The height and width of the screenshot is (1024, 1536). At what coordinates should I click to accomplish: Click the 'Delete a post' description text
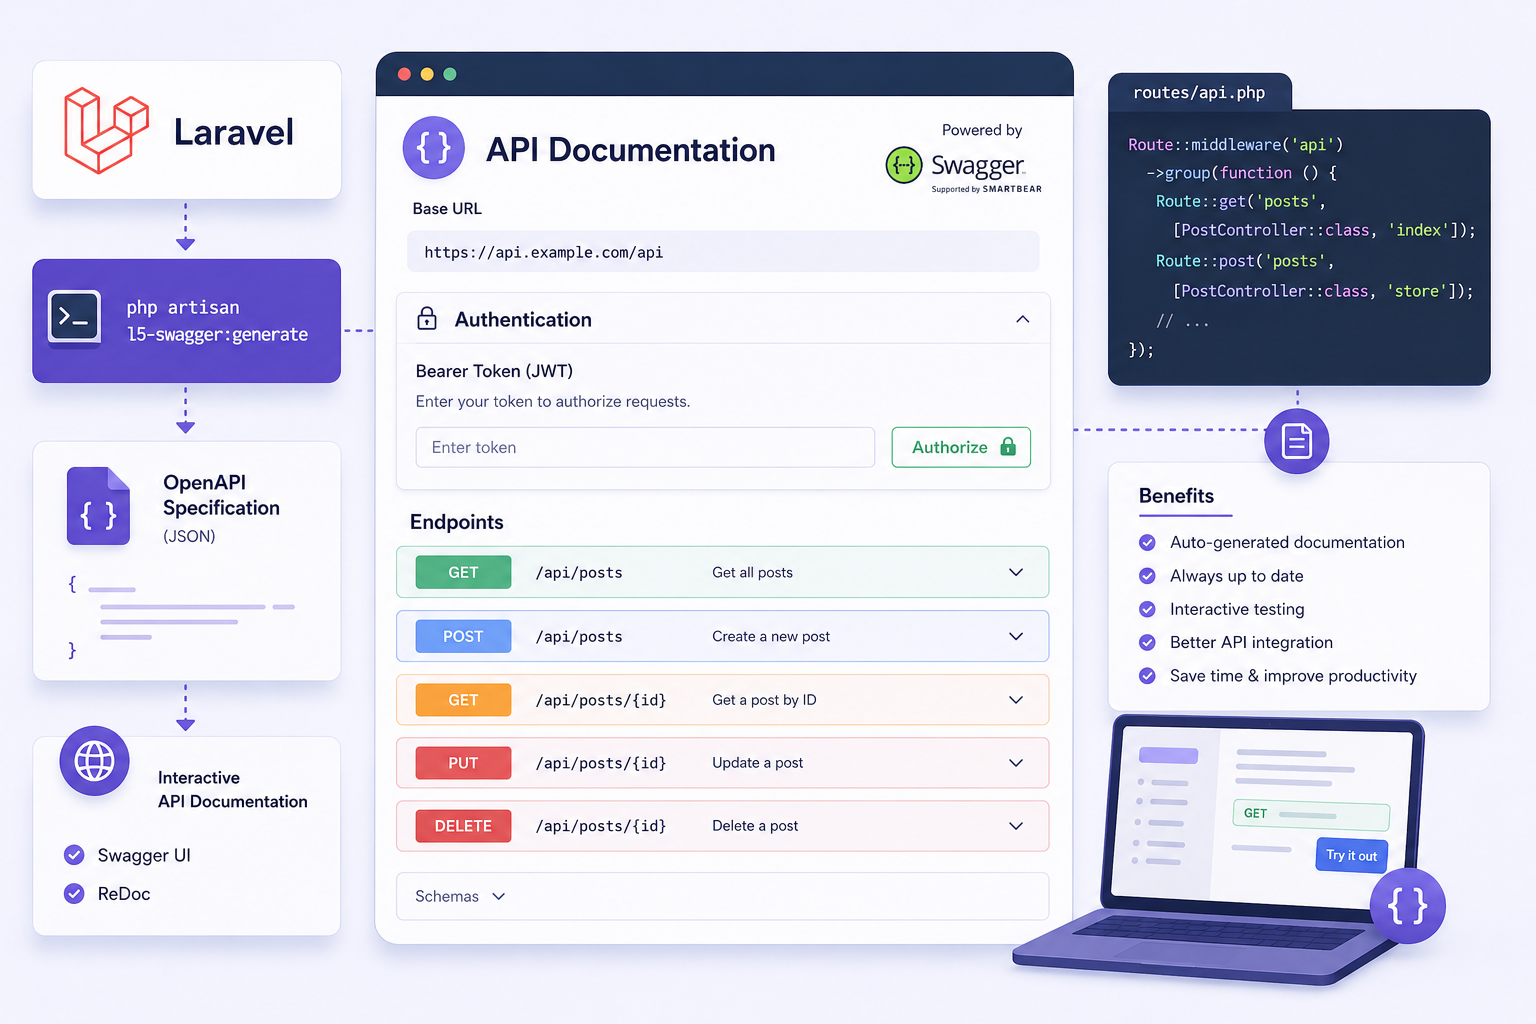(755, 826)
